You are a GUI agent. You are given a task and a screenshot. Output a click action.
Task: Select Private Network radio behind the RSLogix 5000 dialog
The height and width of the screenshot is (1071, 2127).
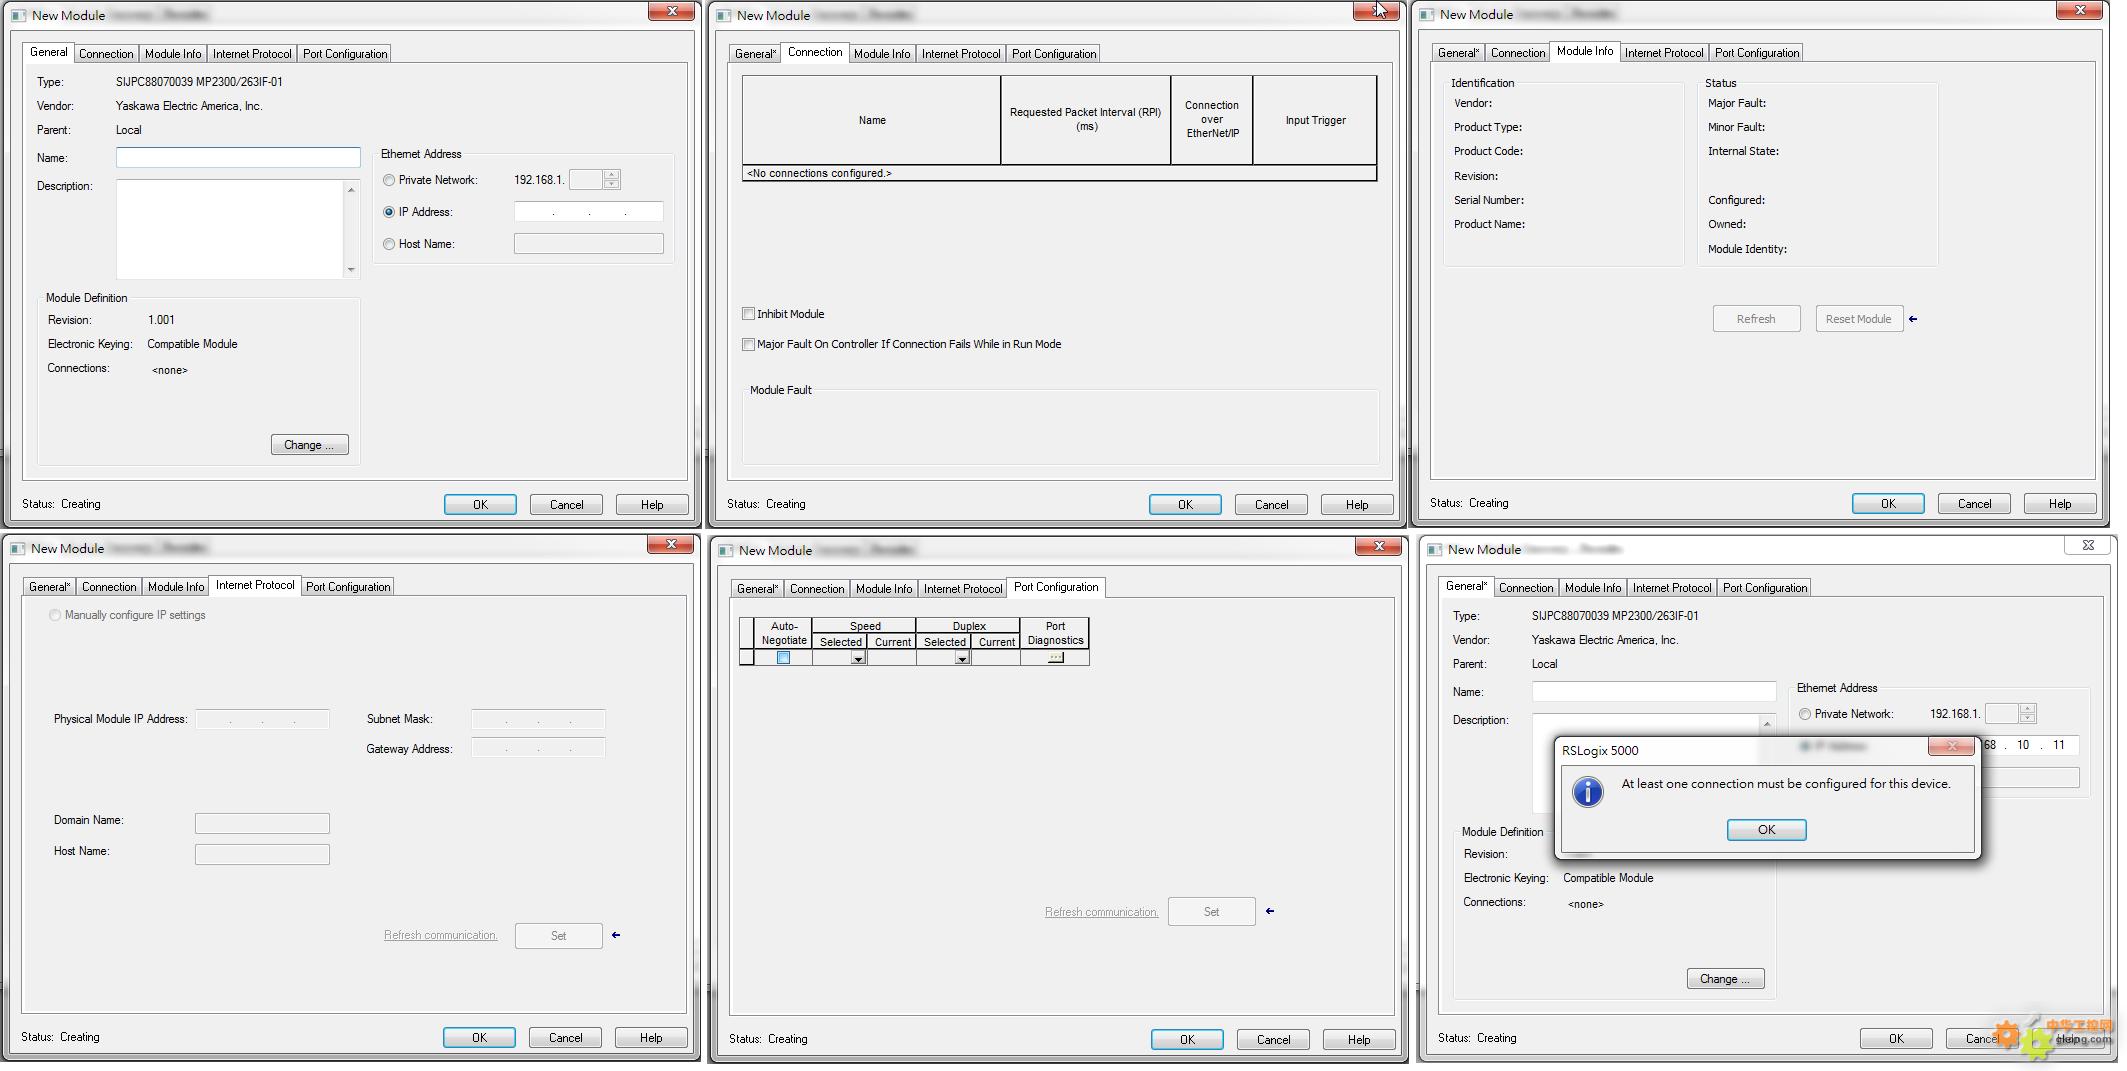pyautogui.click(x=1805, y=714)
